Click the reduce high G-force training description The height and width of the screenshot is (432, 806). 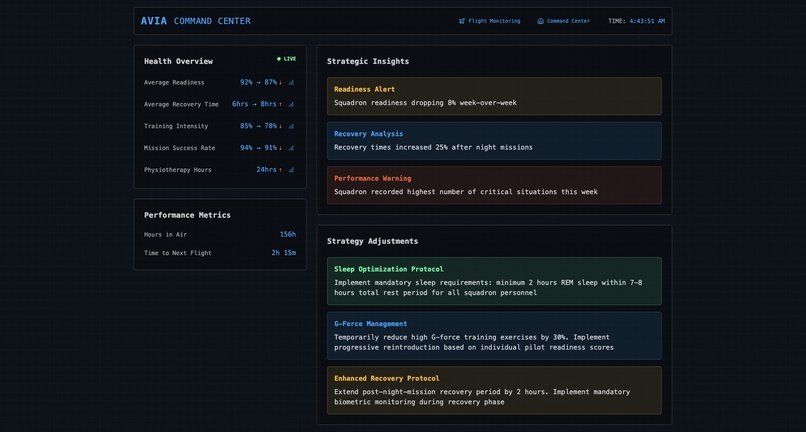point(474,343)
